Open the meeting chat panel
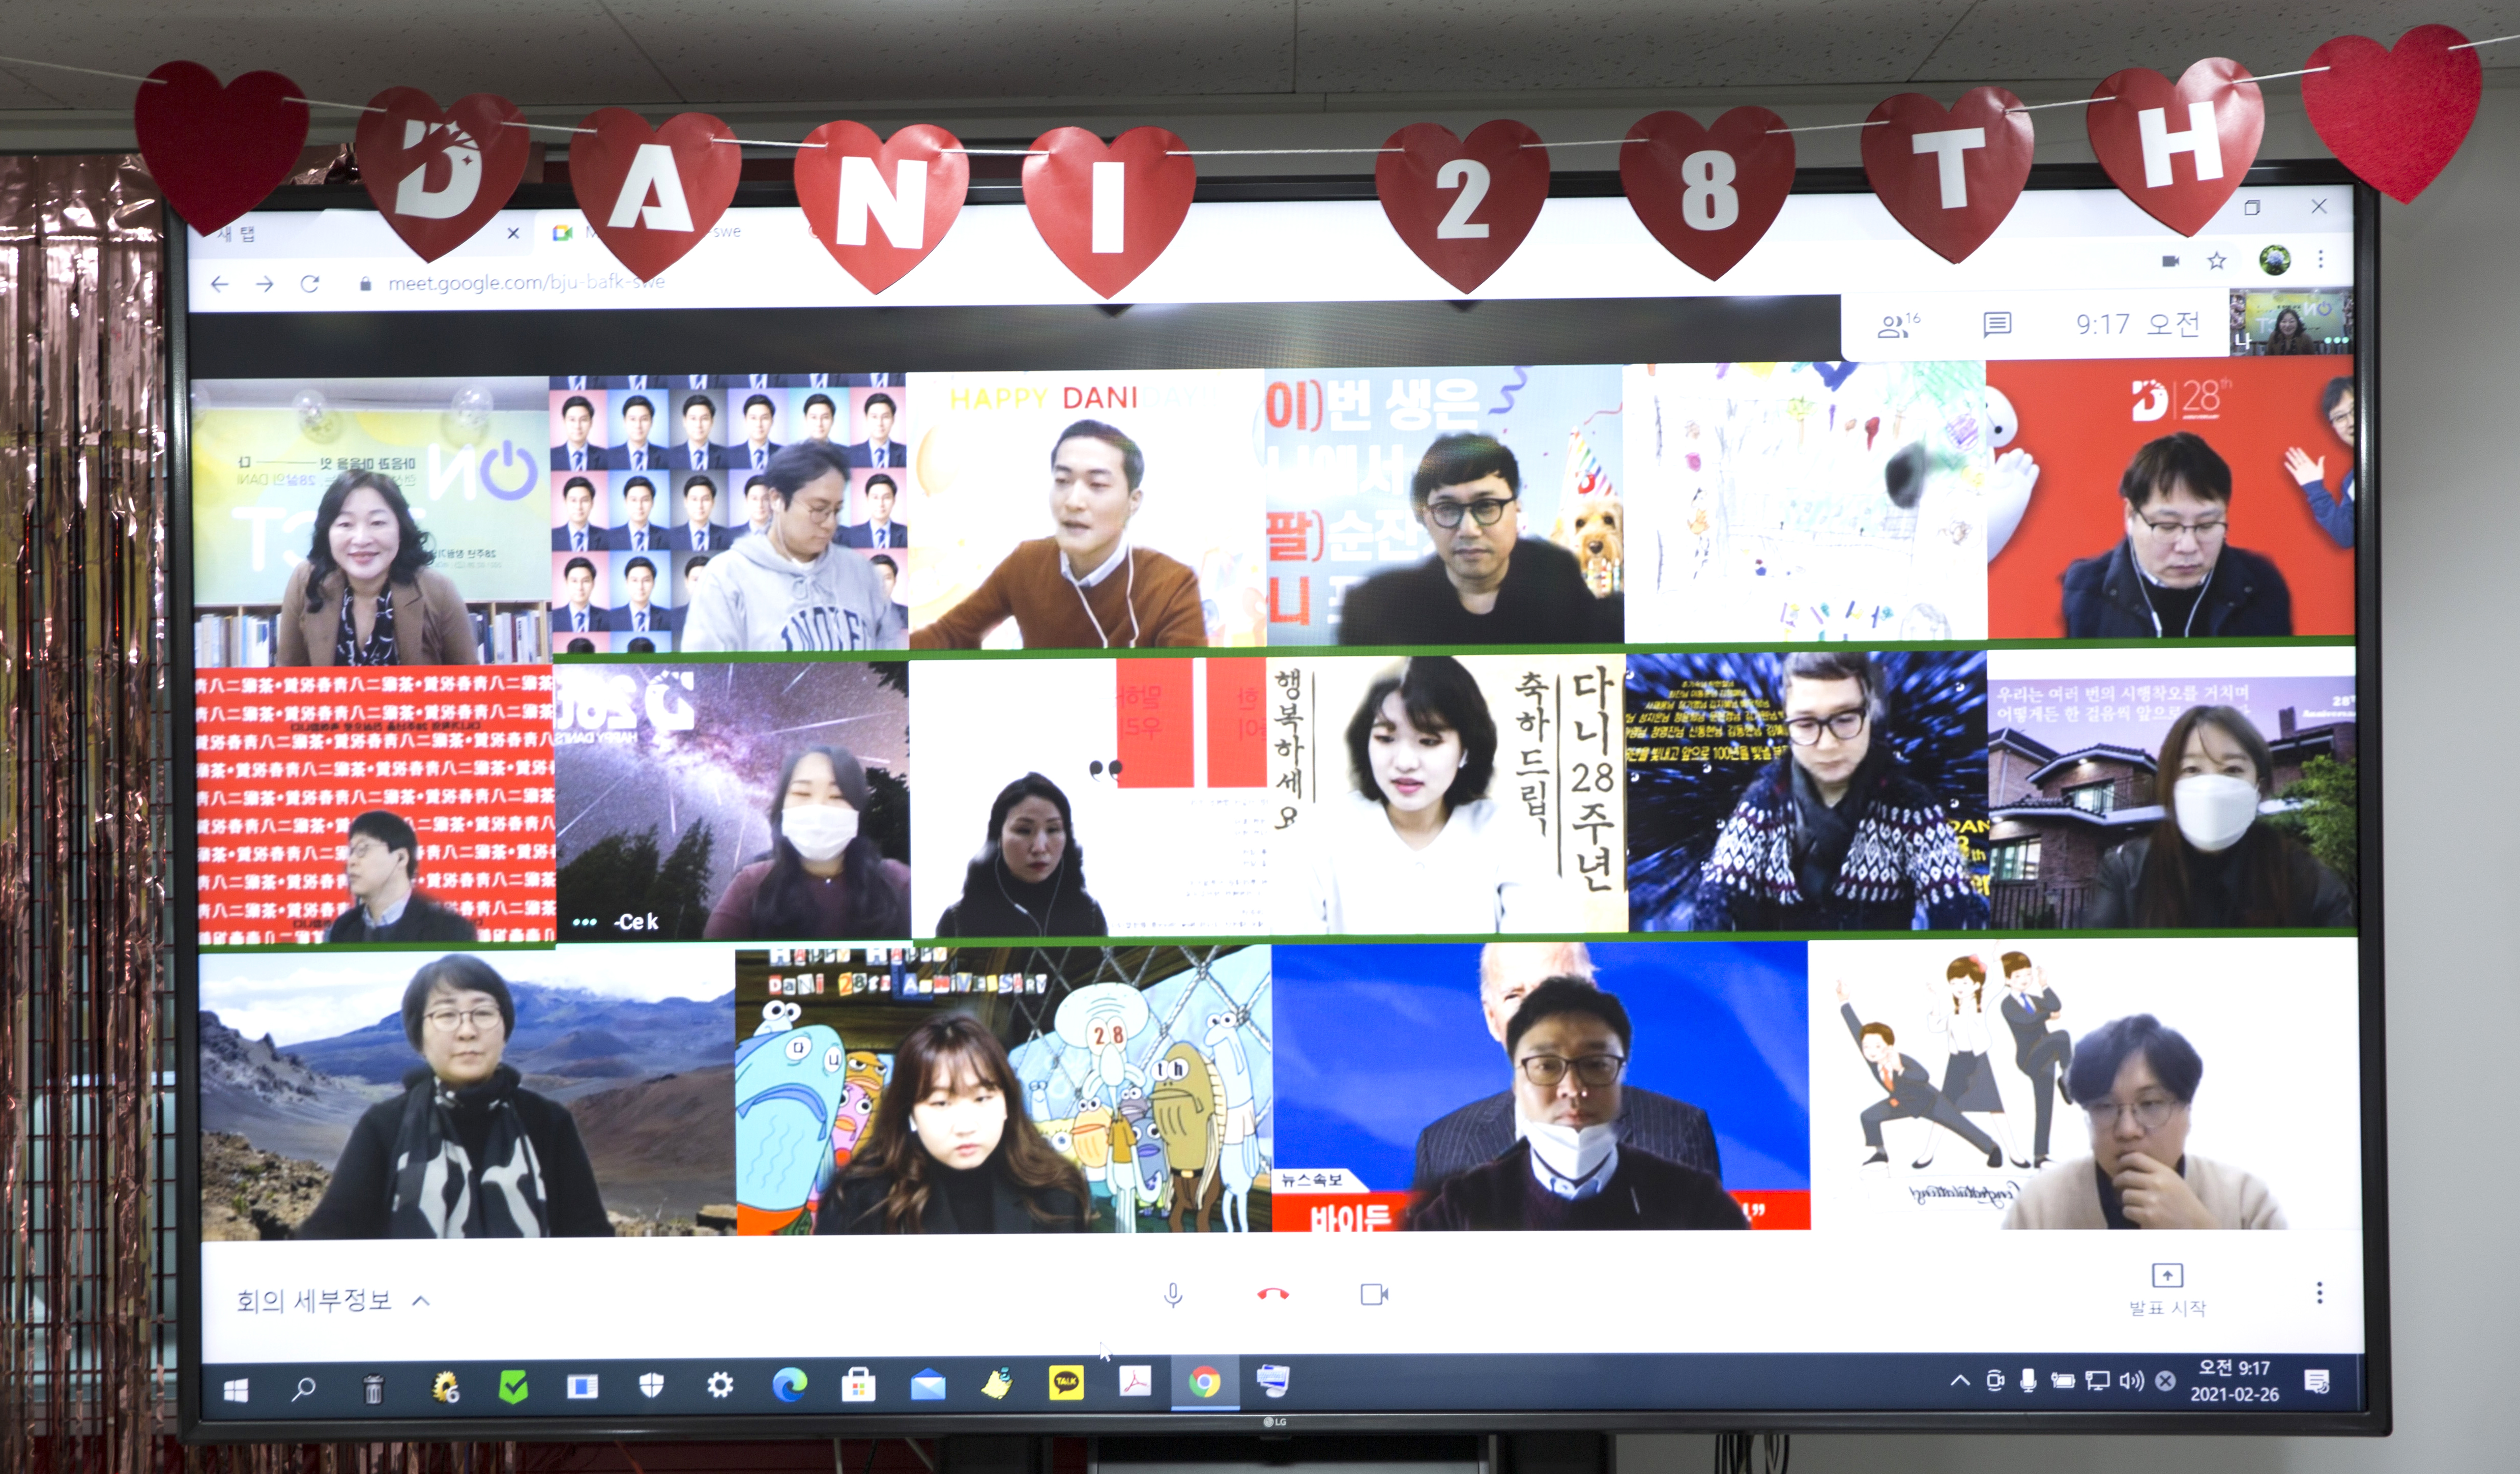This screenshot has width=2520, height=1474. 1997,324
